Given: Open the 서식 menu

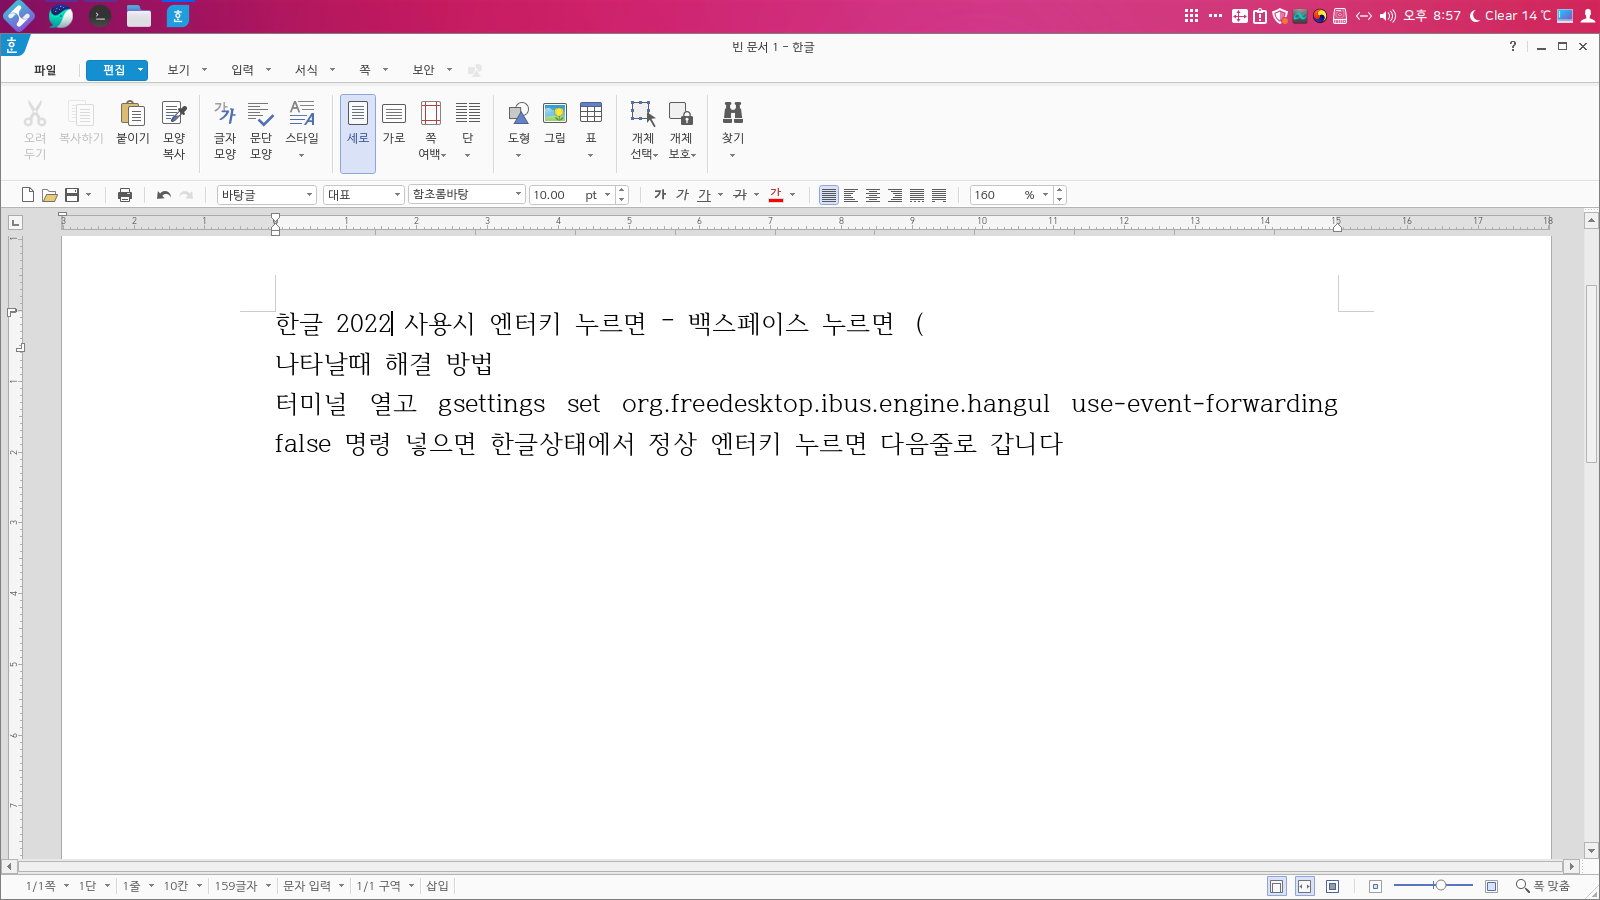Looking at the screenshot, I should 306,70.
